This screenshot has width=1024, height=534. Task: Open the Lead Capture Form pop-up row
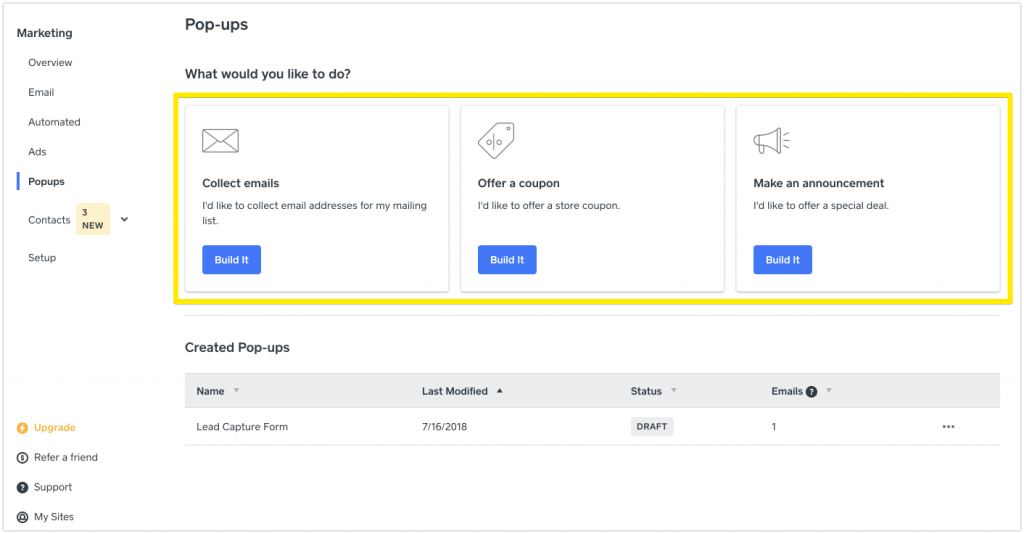click(242, 427)
